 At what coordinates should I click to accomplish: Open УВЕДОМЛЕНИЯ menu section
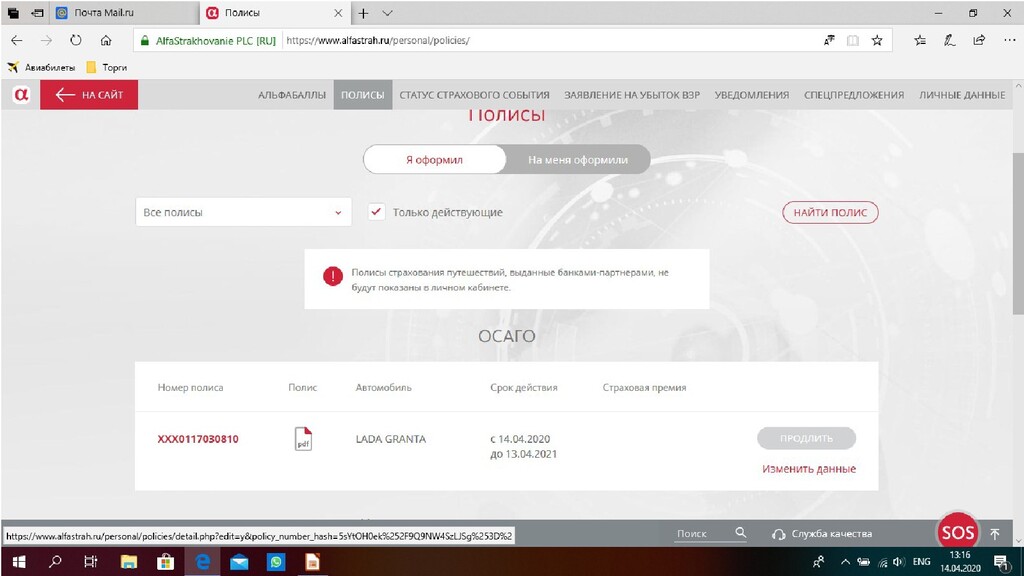[752, 95]
